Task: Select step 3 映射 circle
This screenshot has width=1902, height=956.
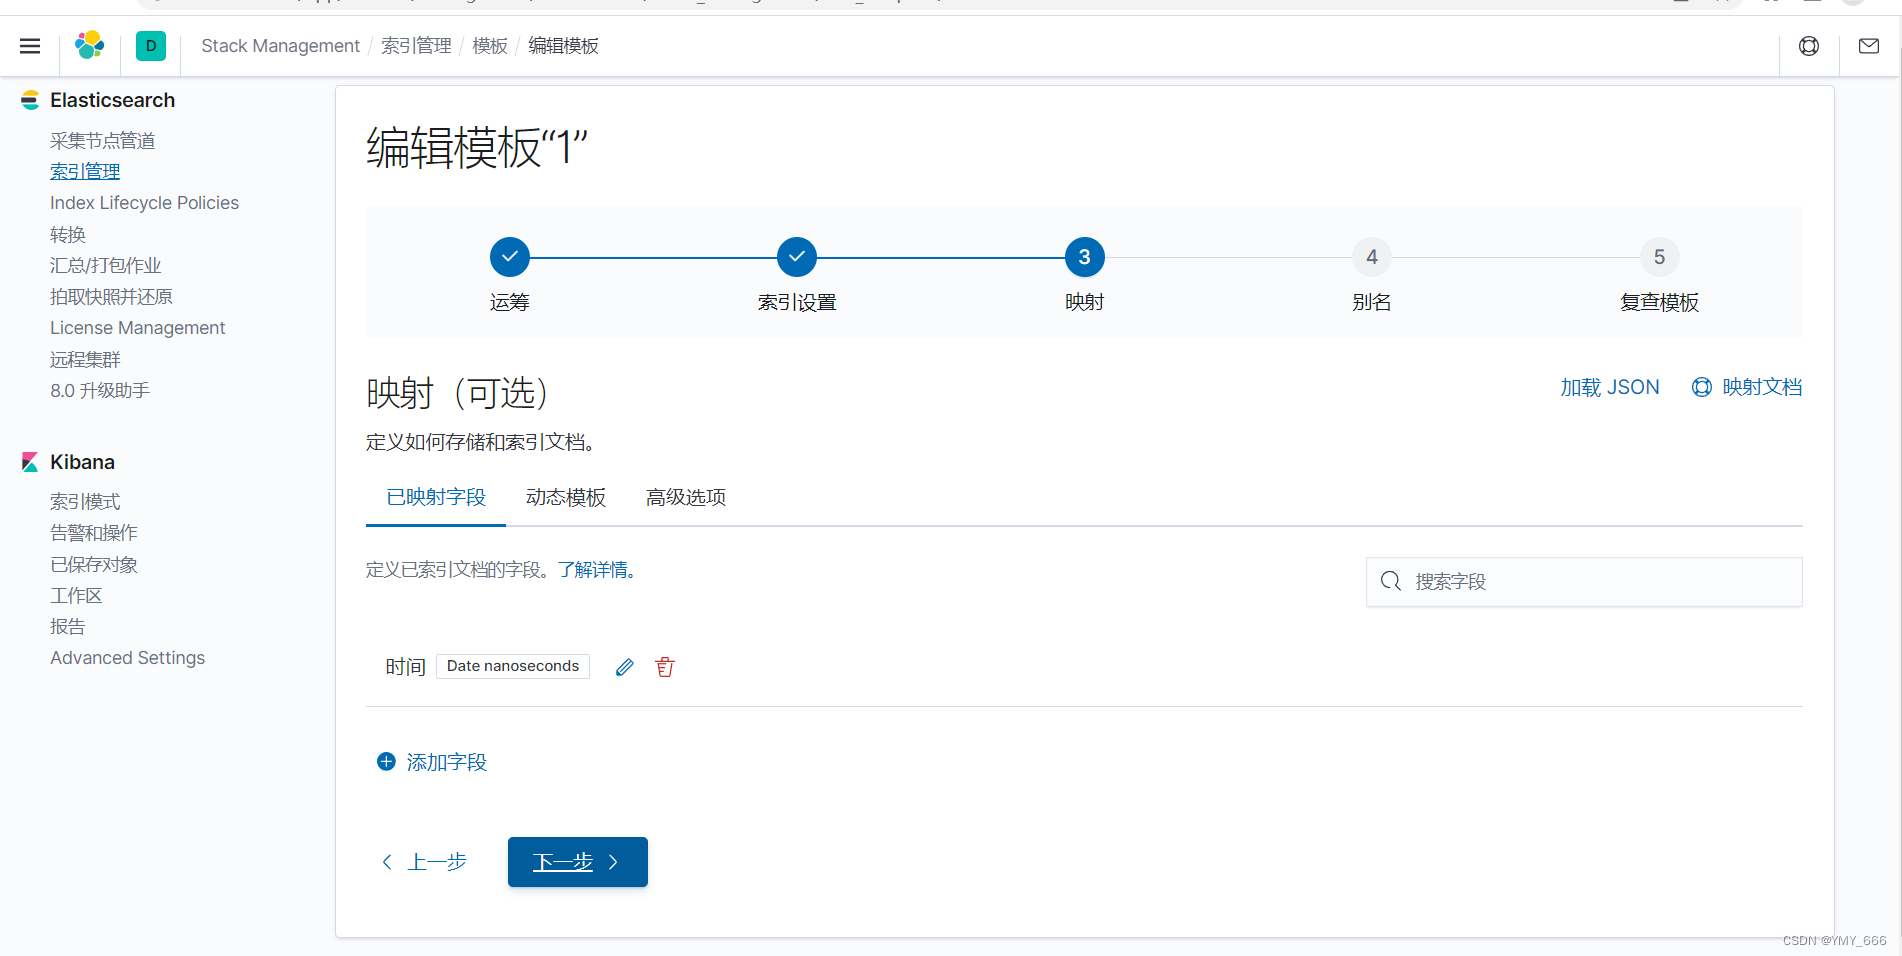Action: 1085,257
